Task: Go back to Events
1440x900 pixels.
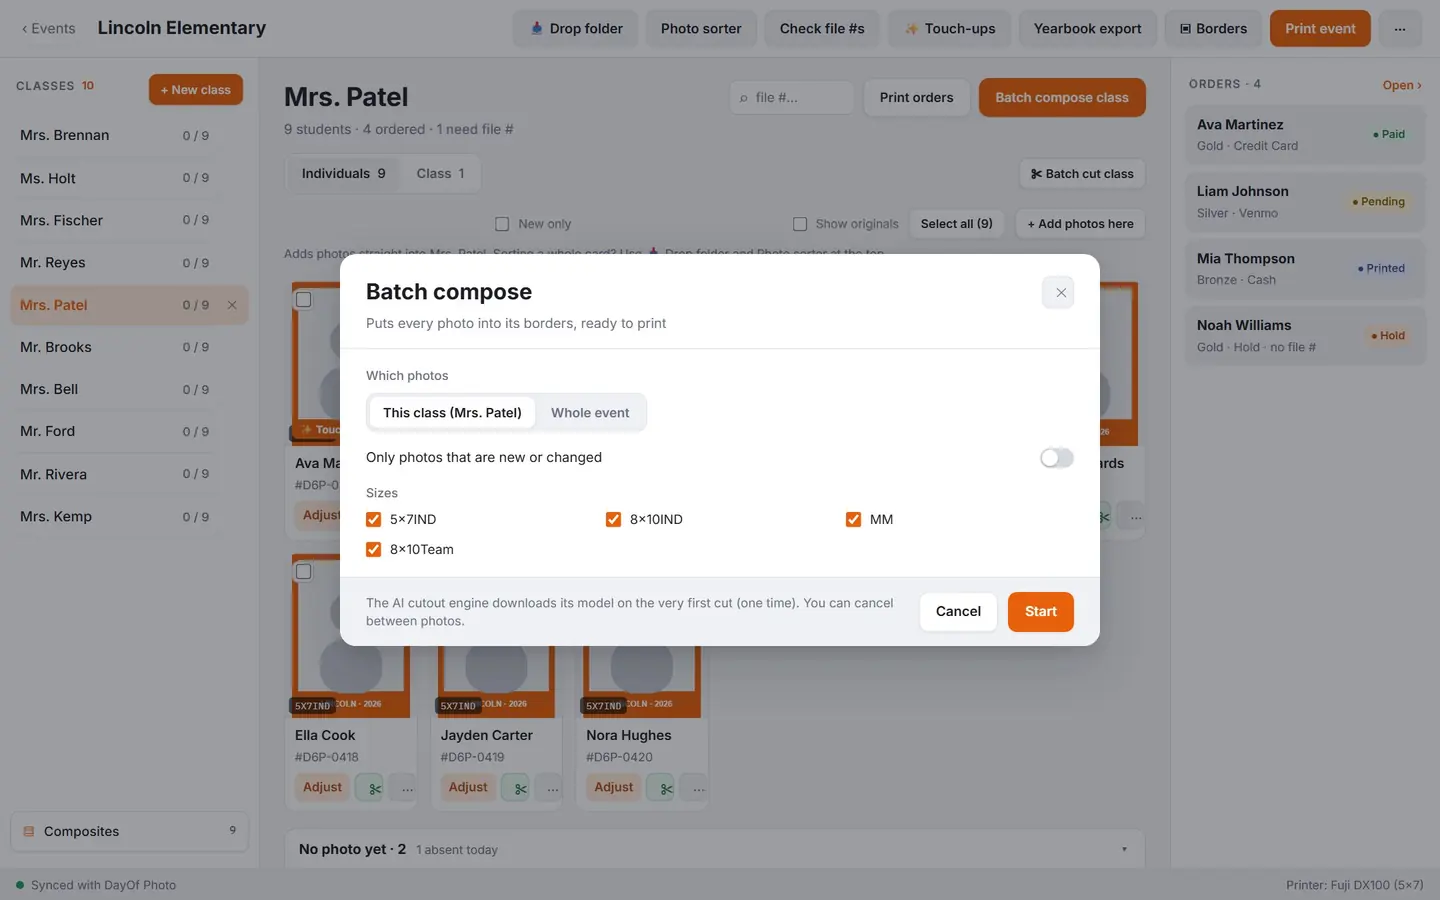Action: 48,29
